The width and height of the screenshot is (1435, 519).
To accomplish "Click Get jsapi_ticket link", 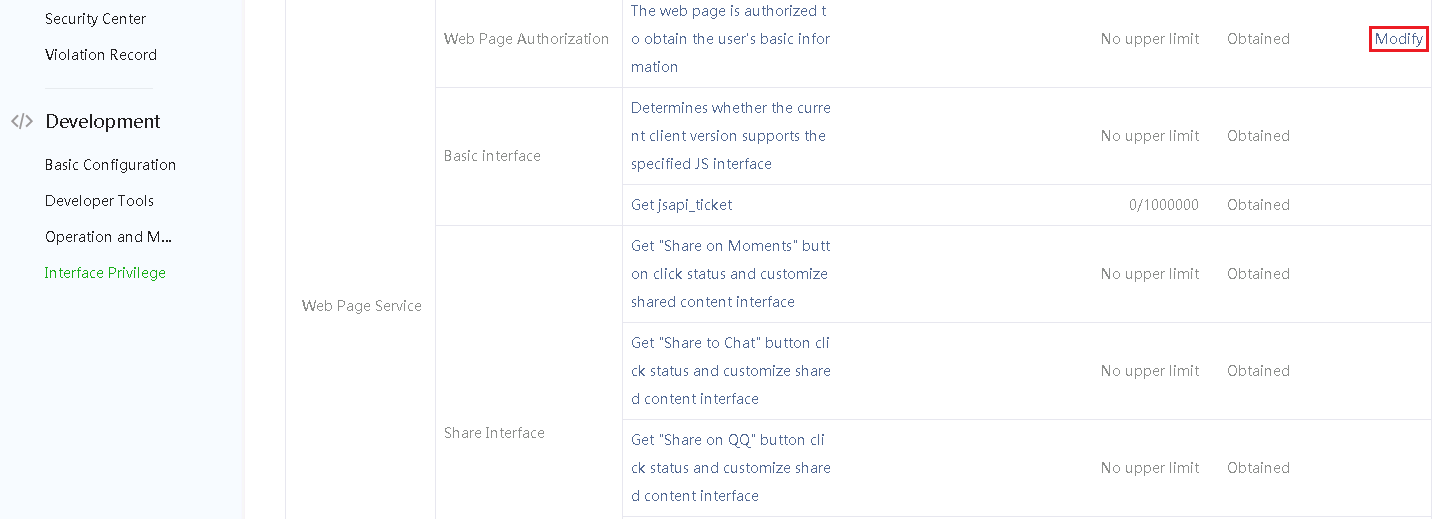I will point(681,205).
